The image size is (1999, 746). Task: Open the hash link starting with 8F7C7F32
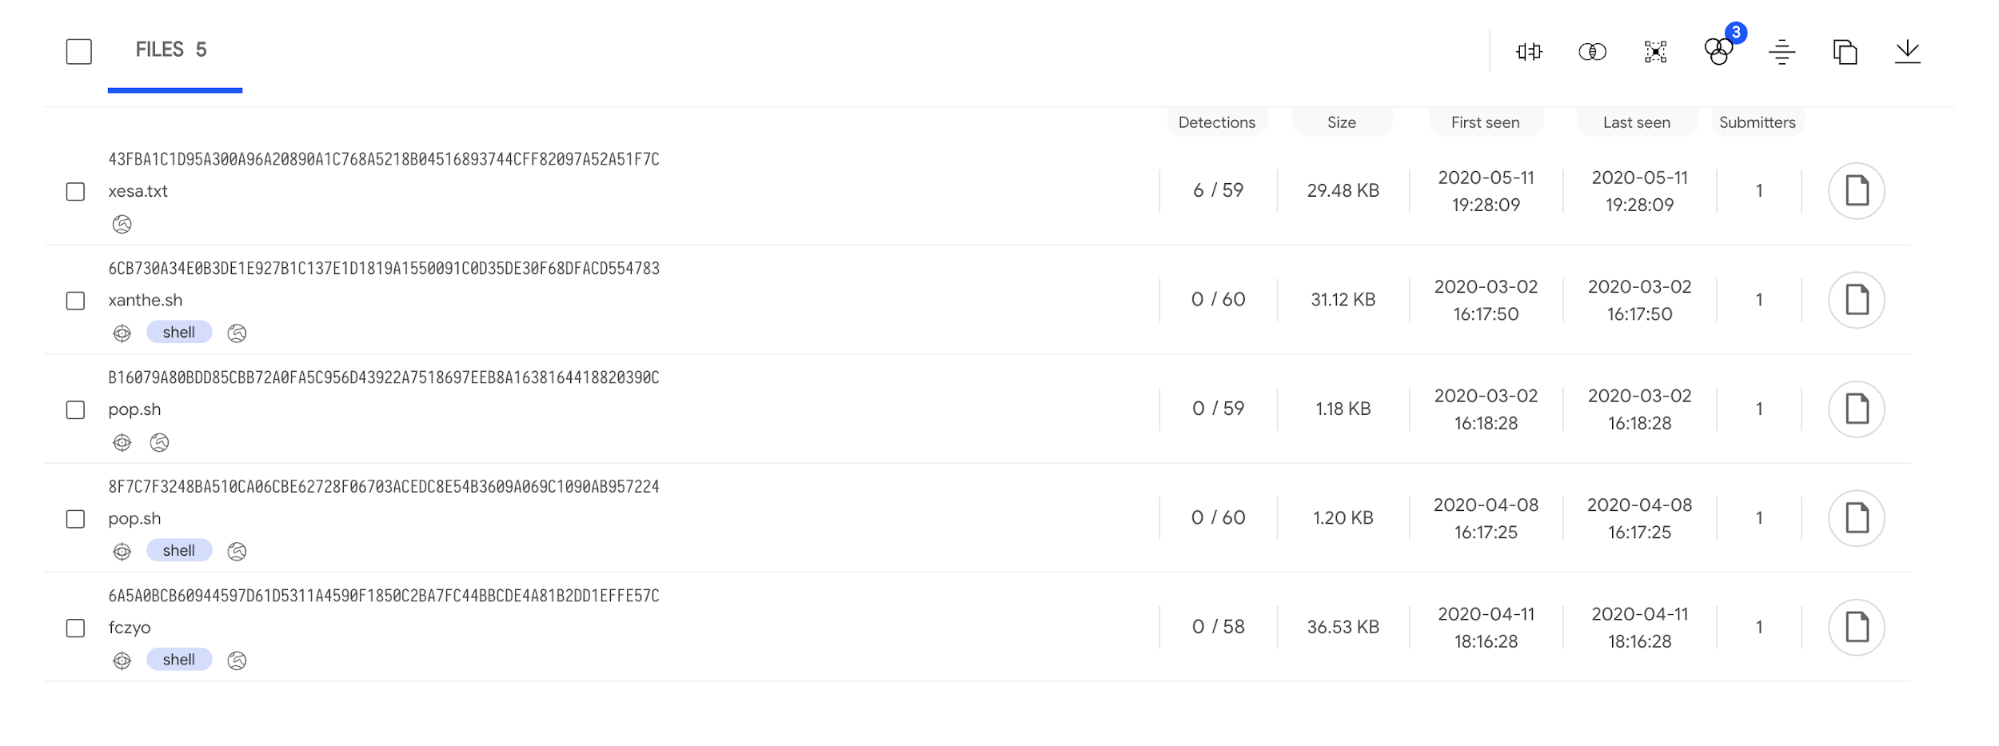click(x=384, y=487)
